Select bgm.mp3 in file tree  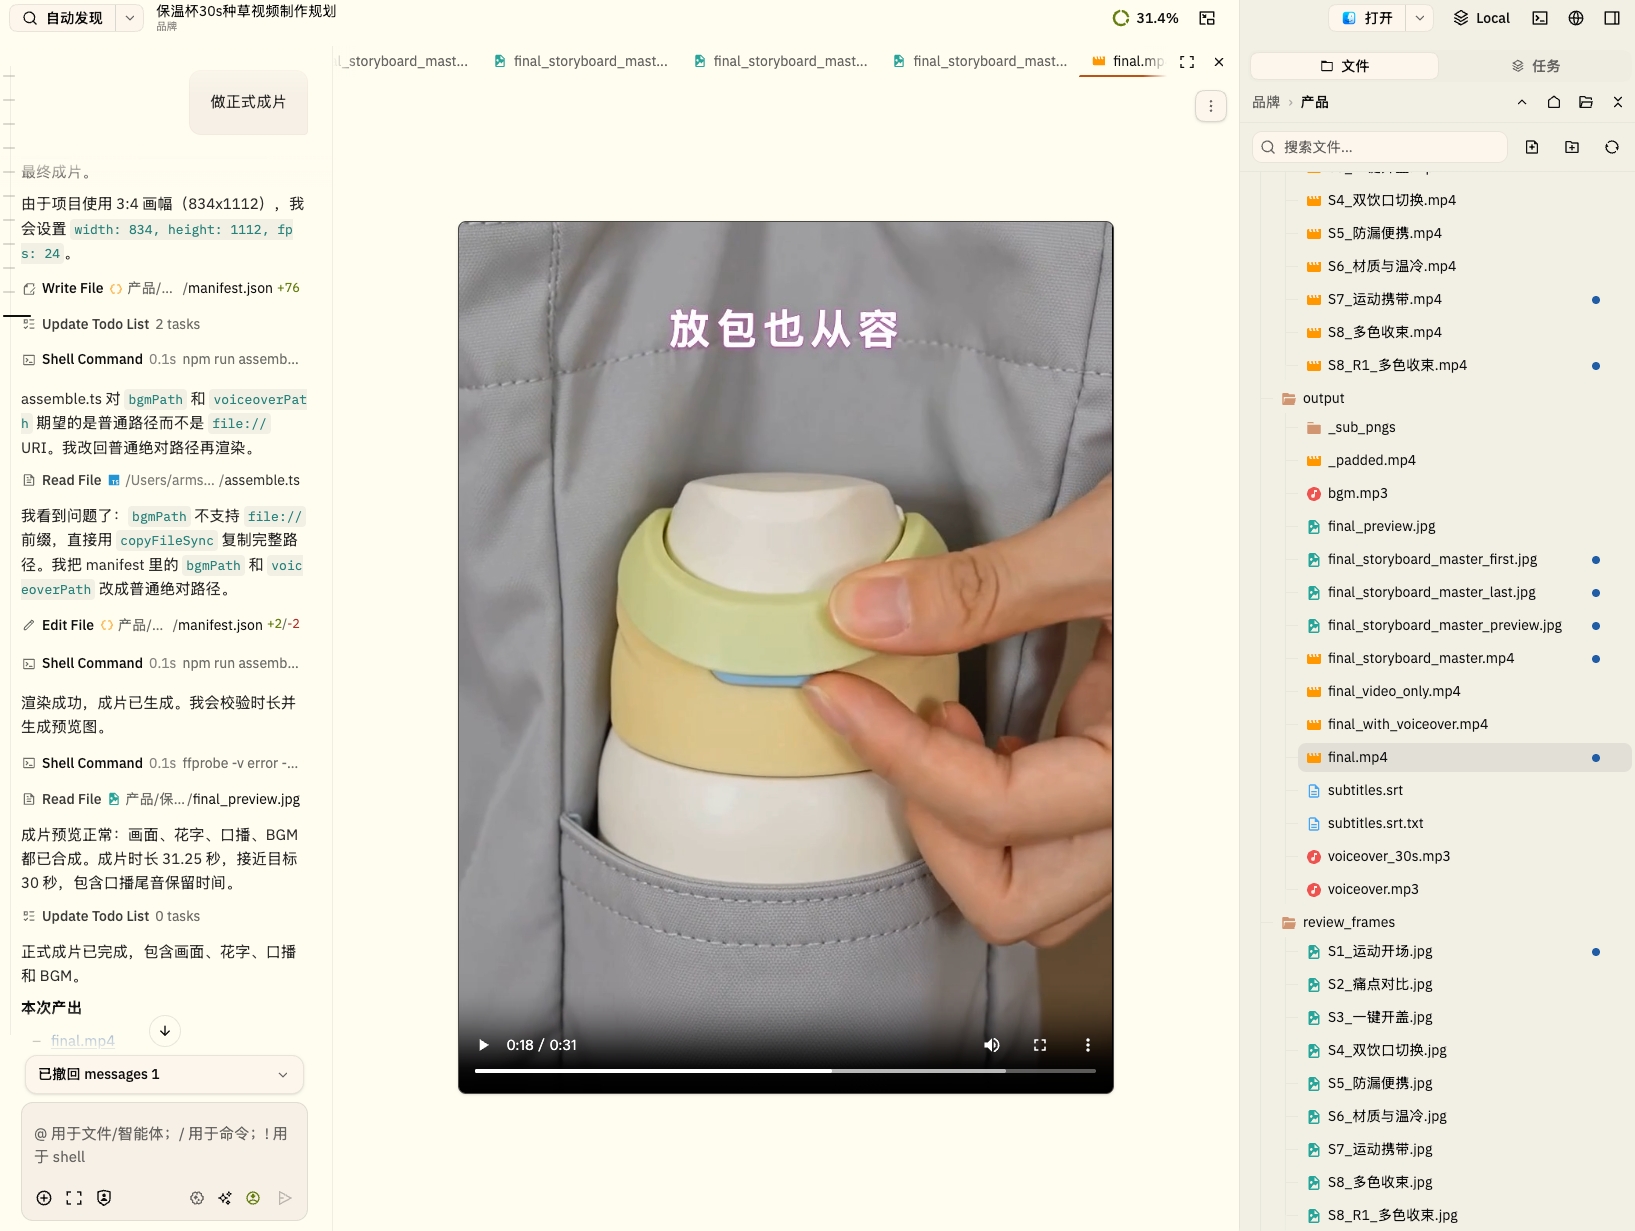coord(1357,493)
